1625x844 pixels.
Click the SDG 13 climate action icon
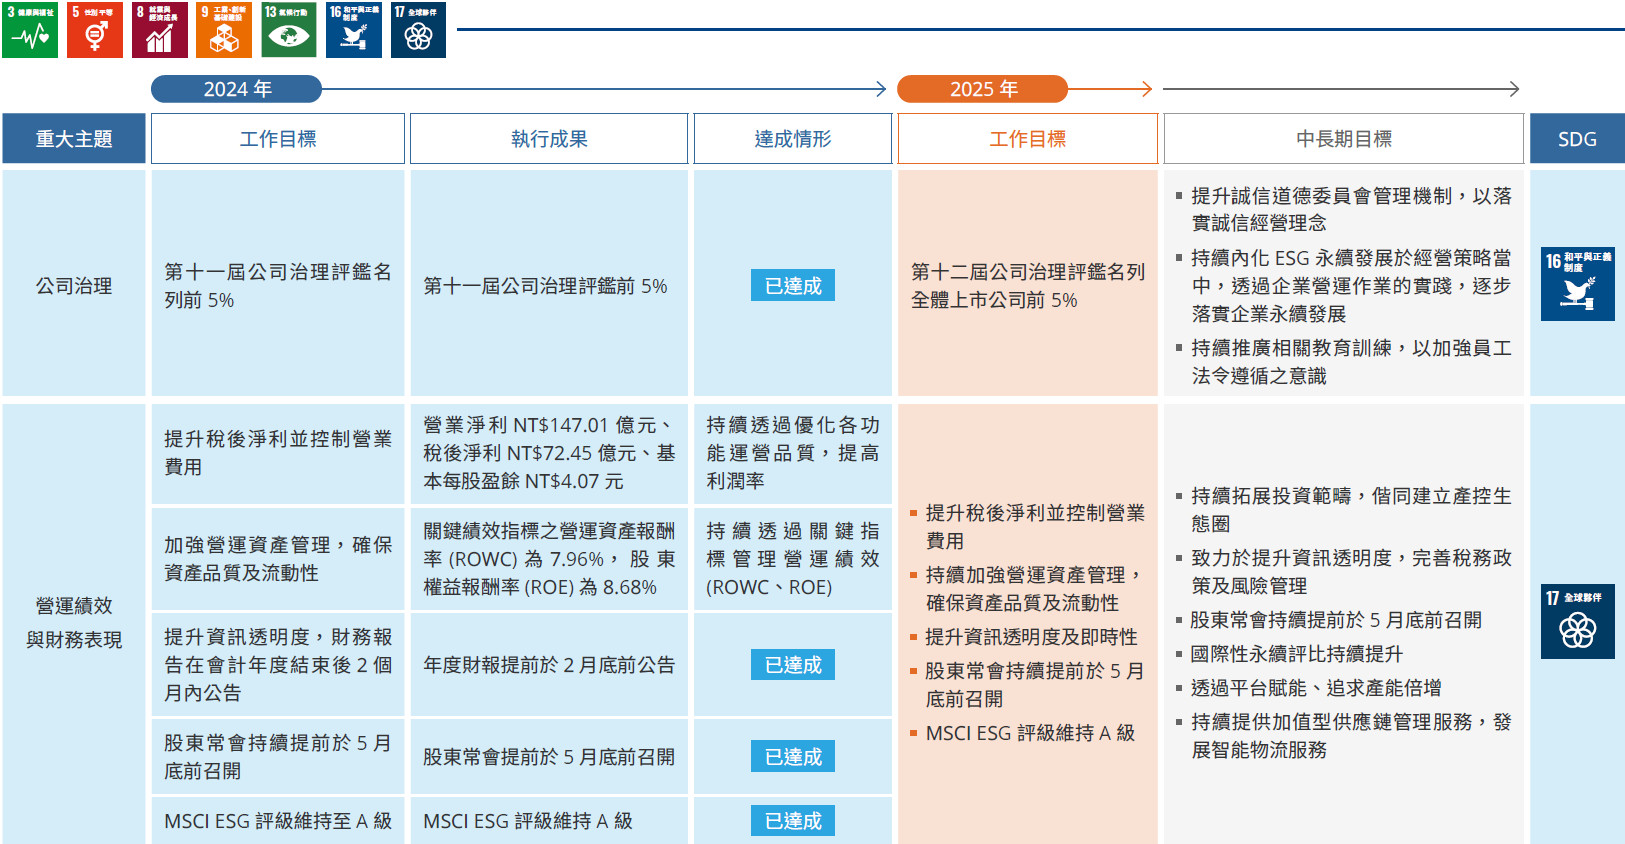point(289,30)
